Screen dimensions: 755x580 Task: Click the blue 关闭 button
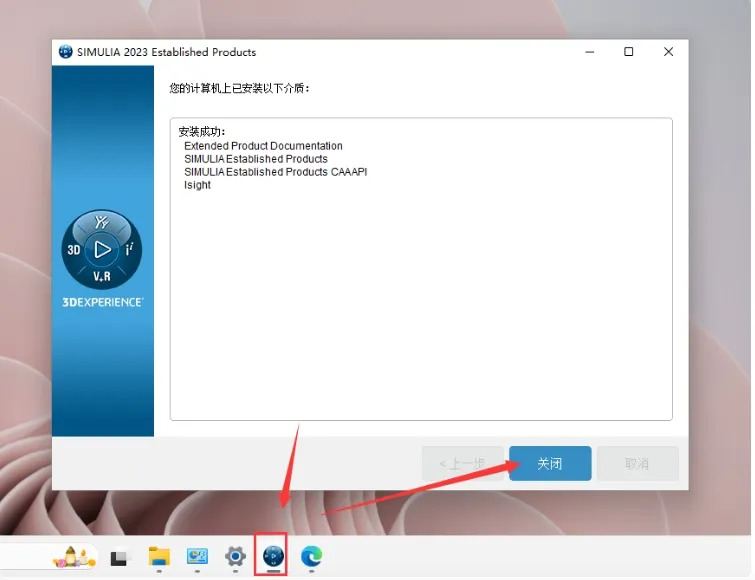[550, 463]
